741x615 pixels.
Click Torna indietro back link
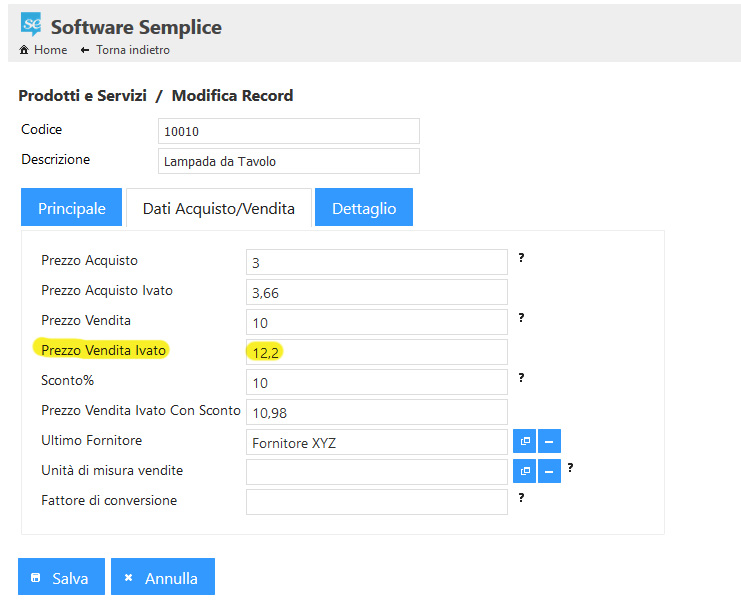click(132, 50)
